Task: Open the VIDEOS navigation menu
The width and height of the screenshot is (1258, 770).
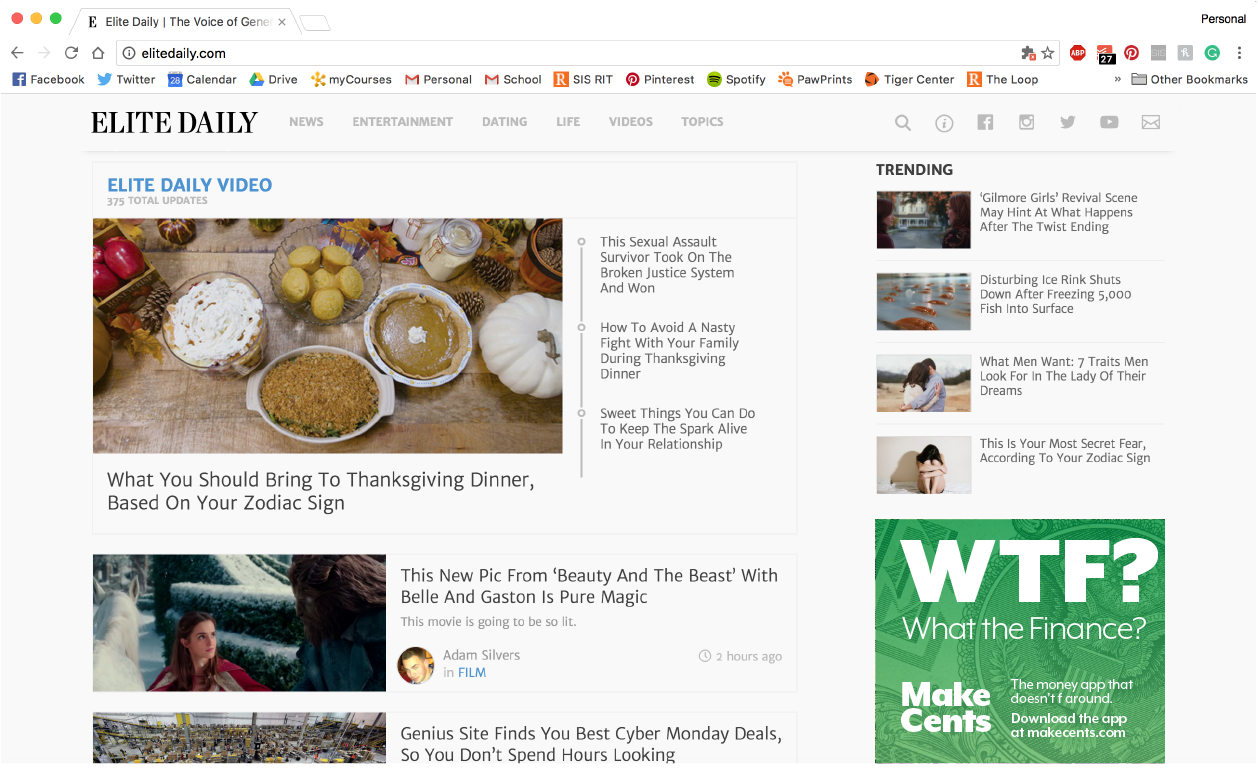Action: tap(630, 122)
